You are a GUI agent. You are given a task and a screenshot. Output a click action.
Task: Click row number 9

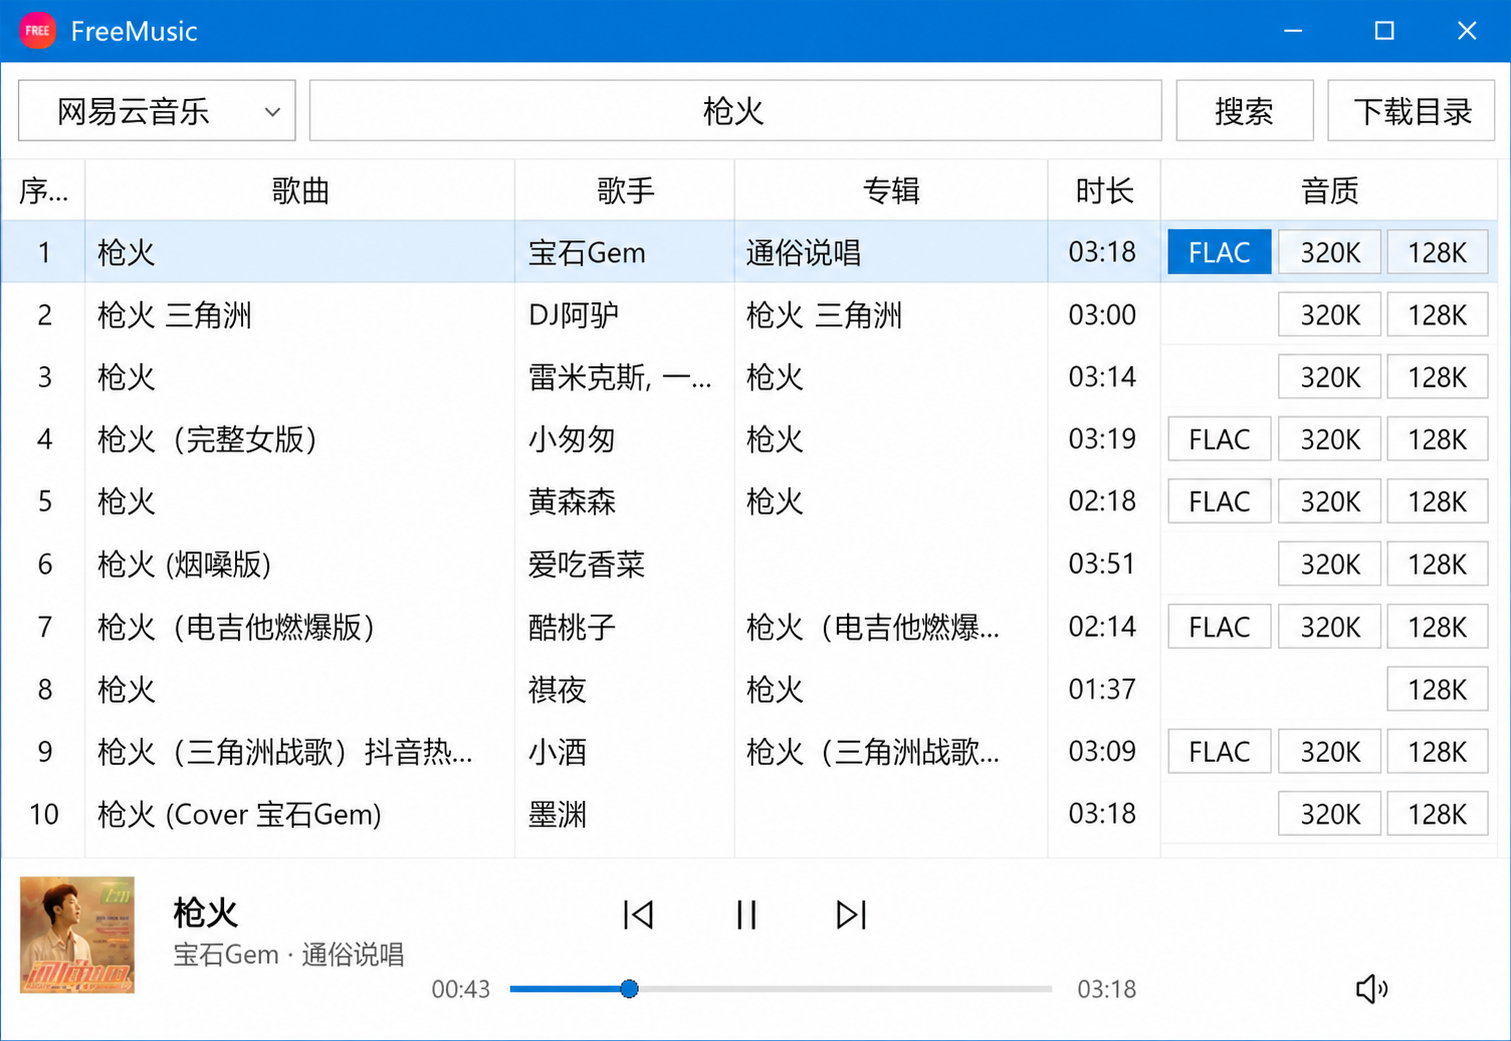point(44,751)
